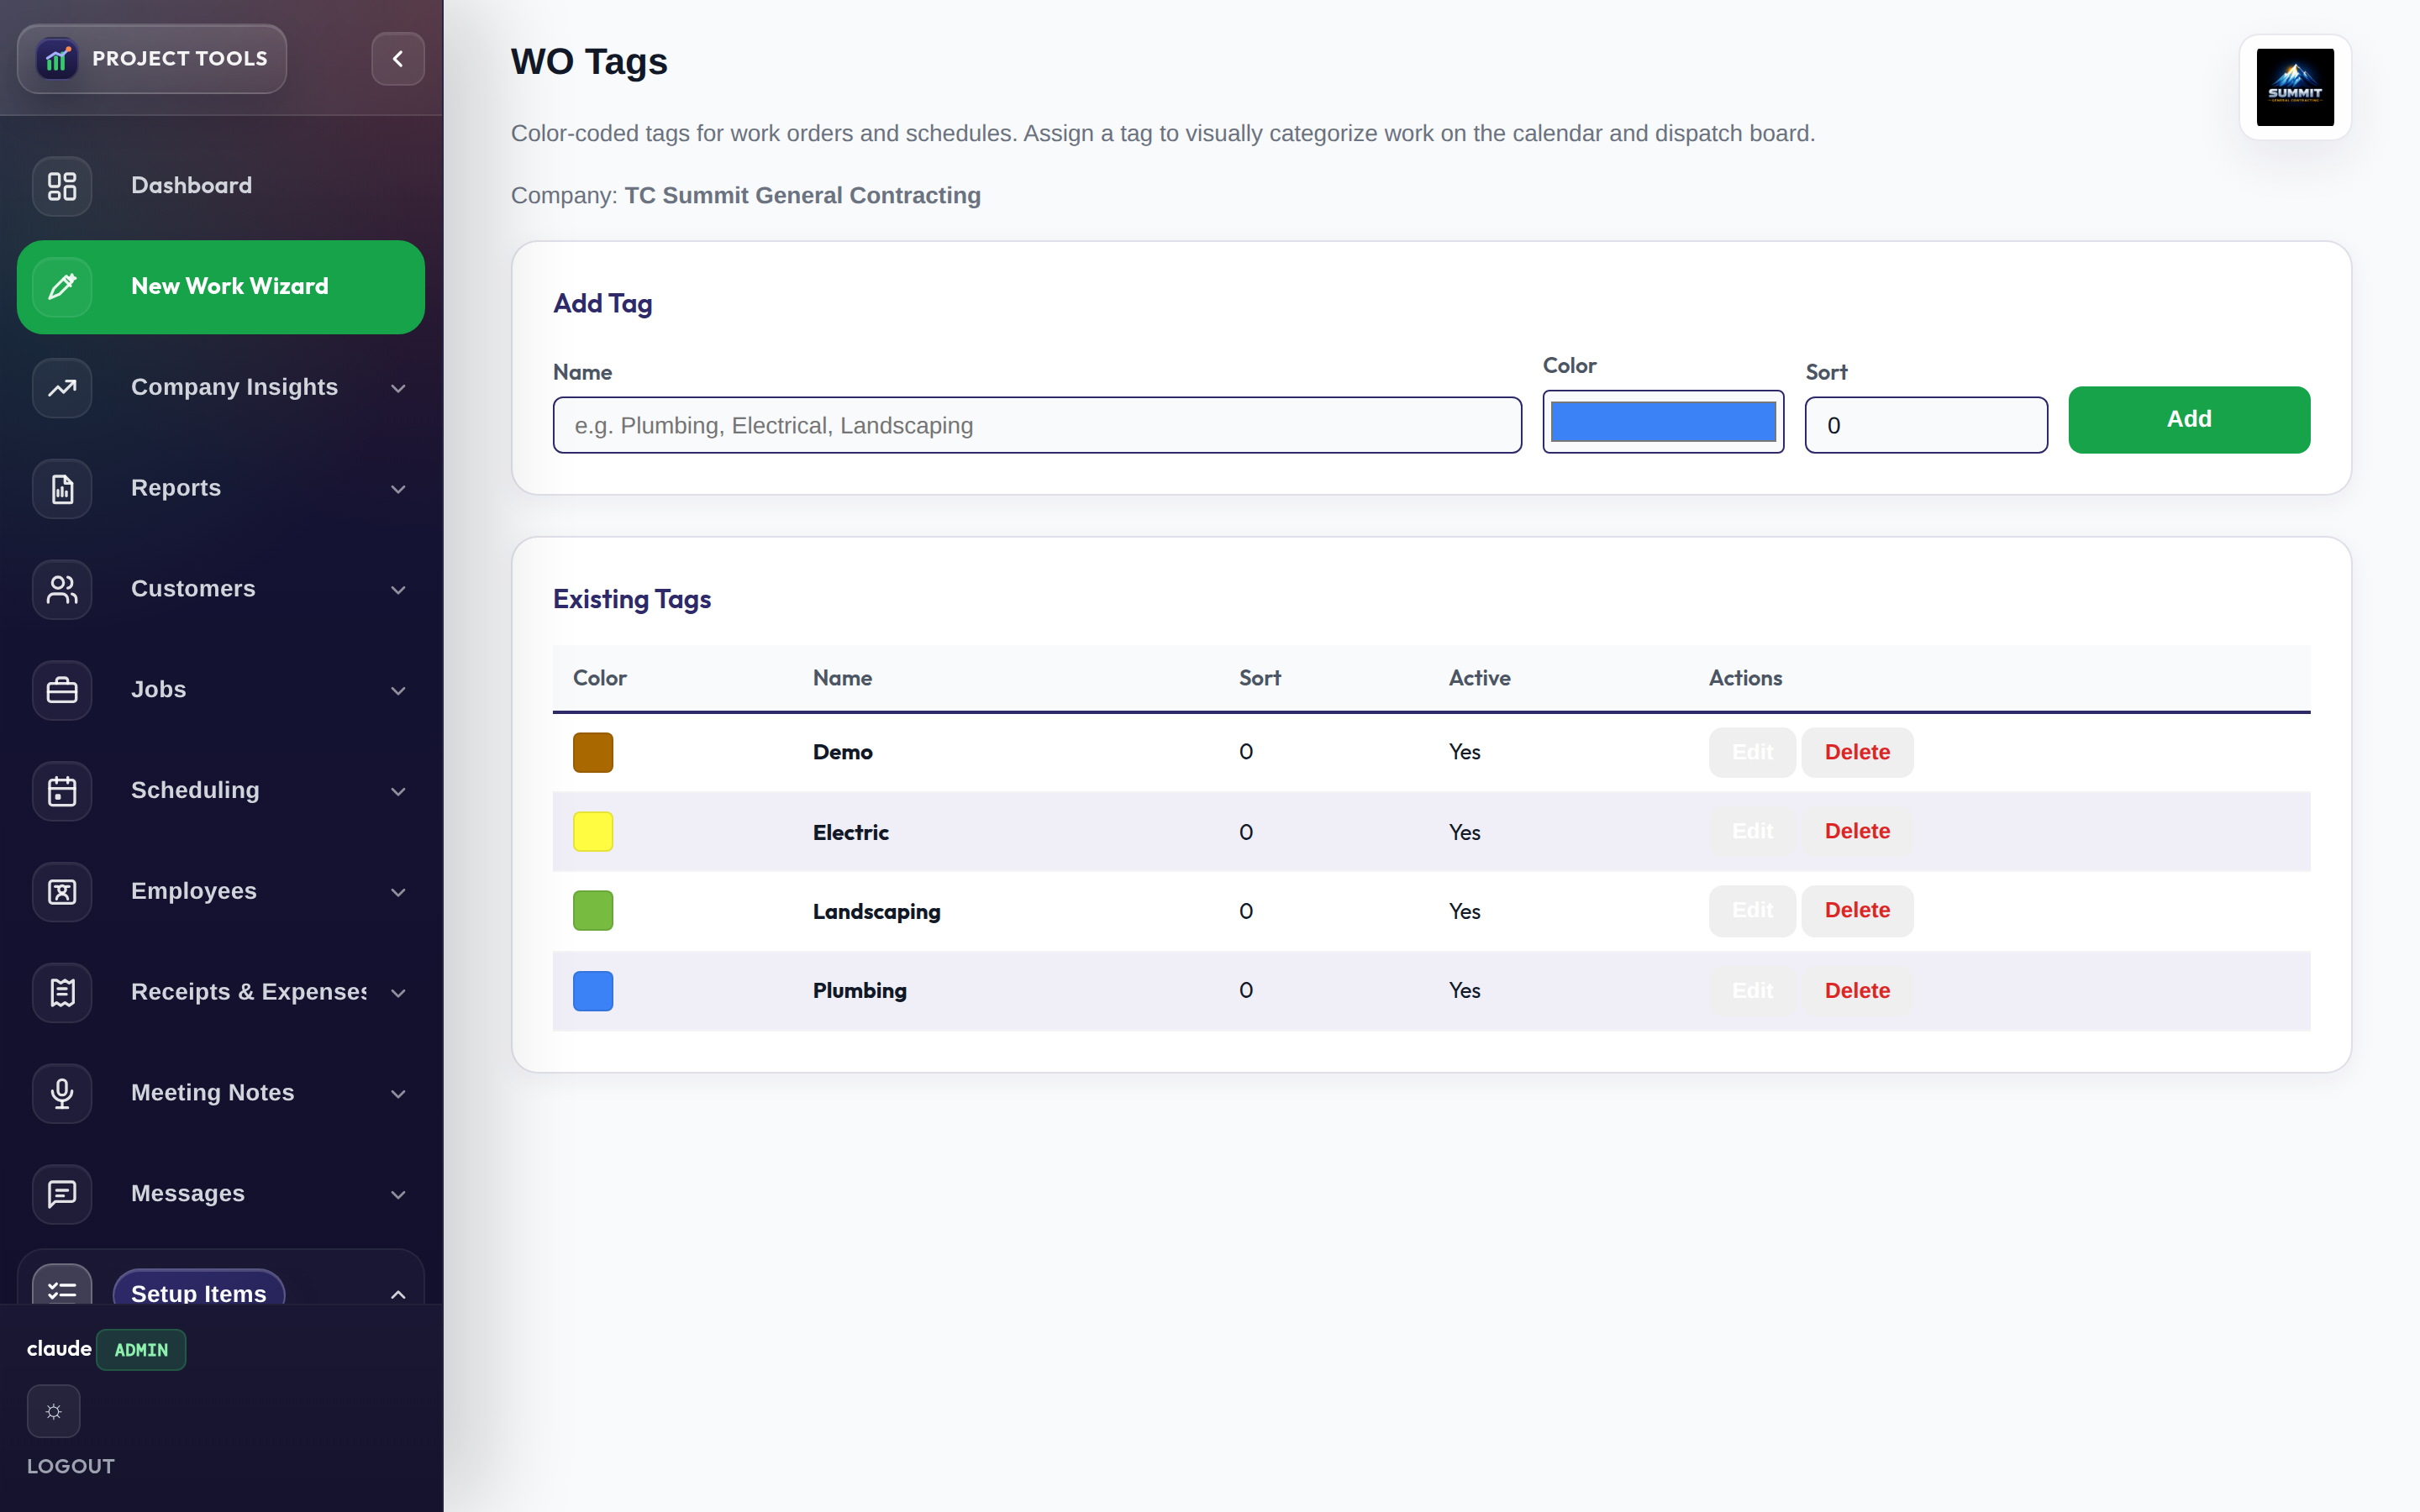
Task: Collapse the sidebar with the chevron button
Action: pyautogui.click(x=398, y=59)
